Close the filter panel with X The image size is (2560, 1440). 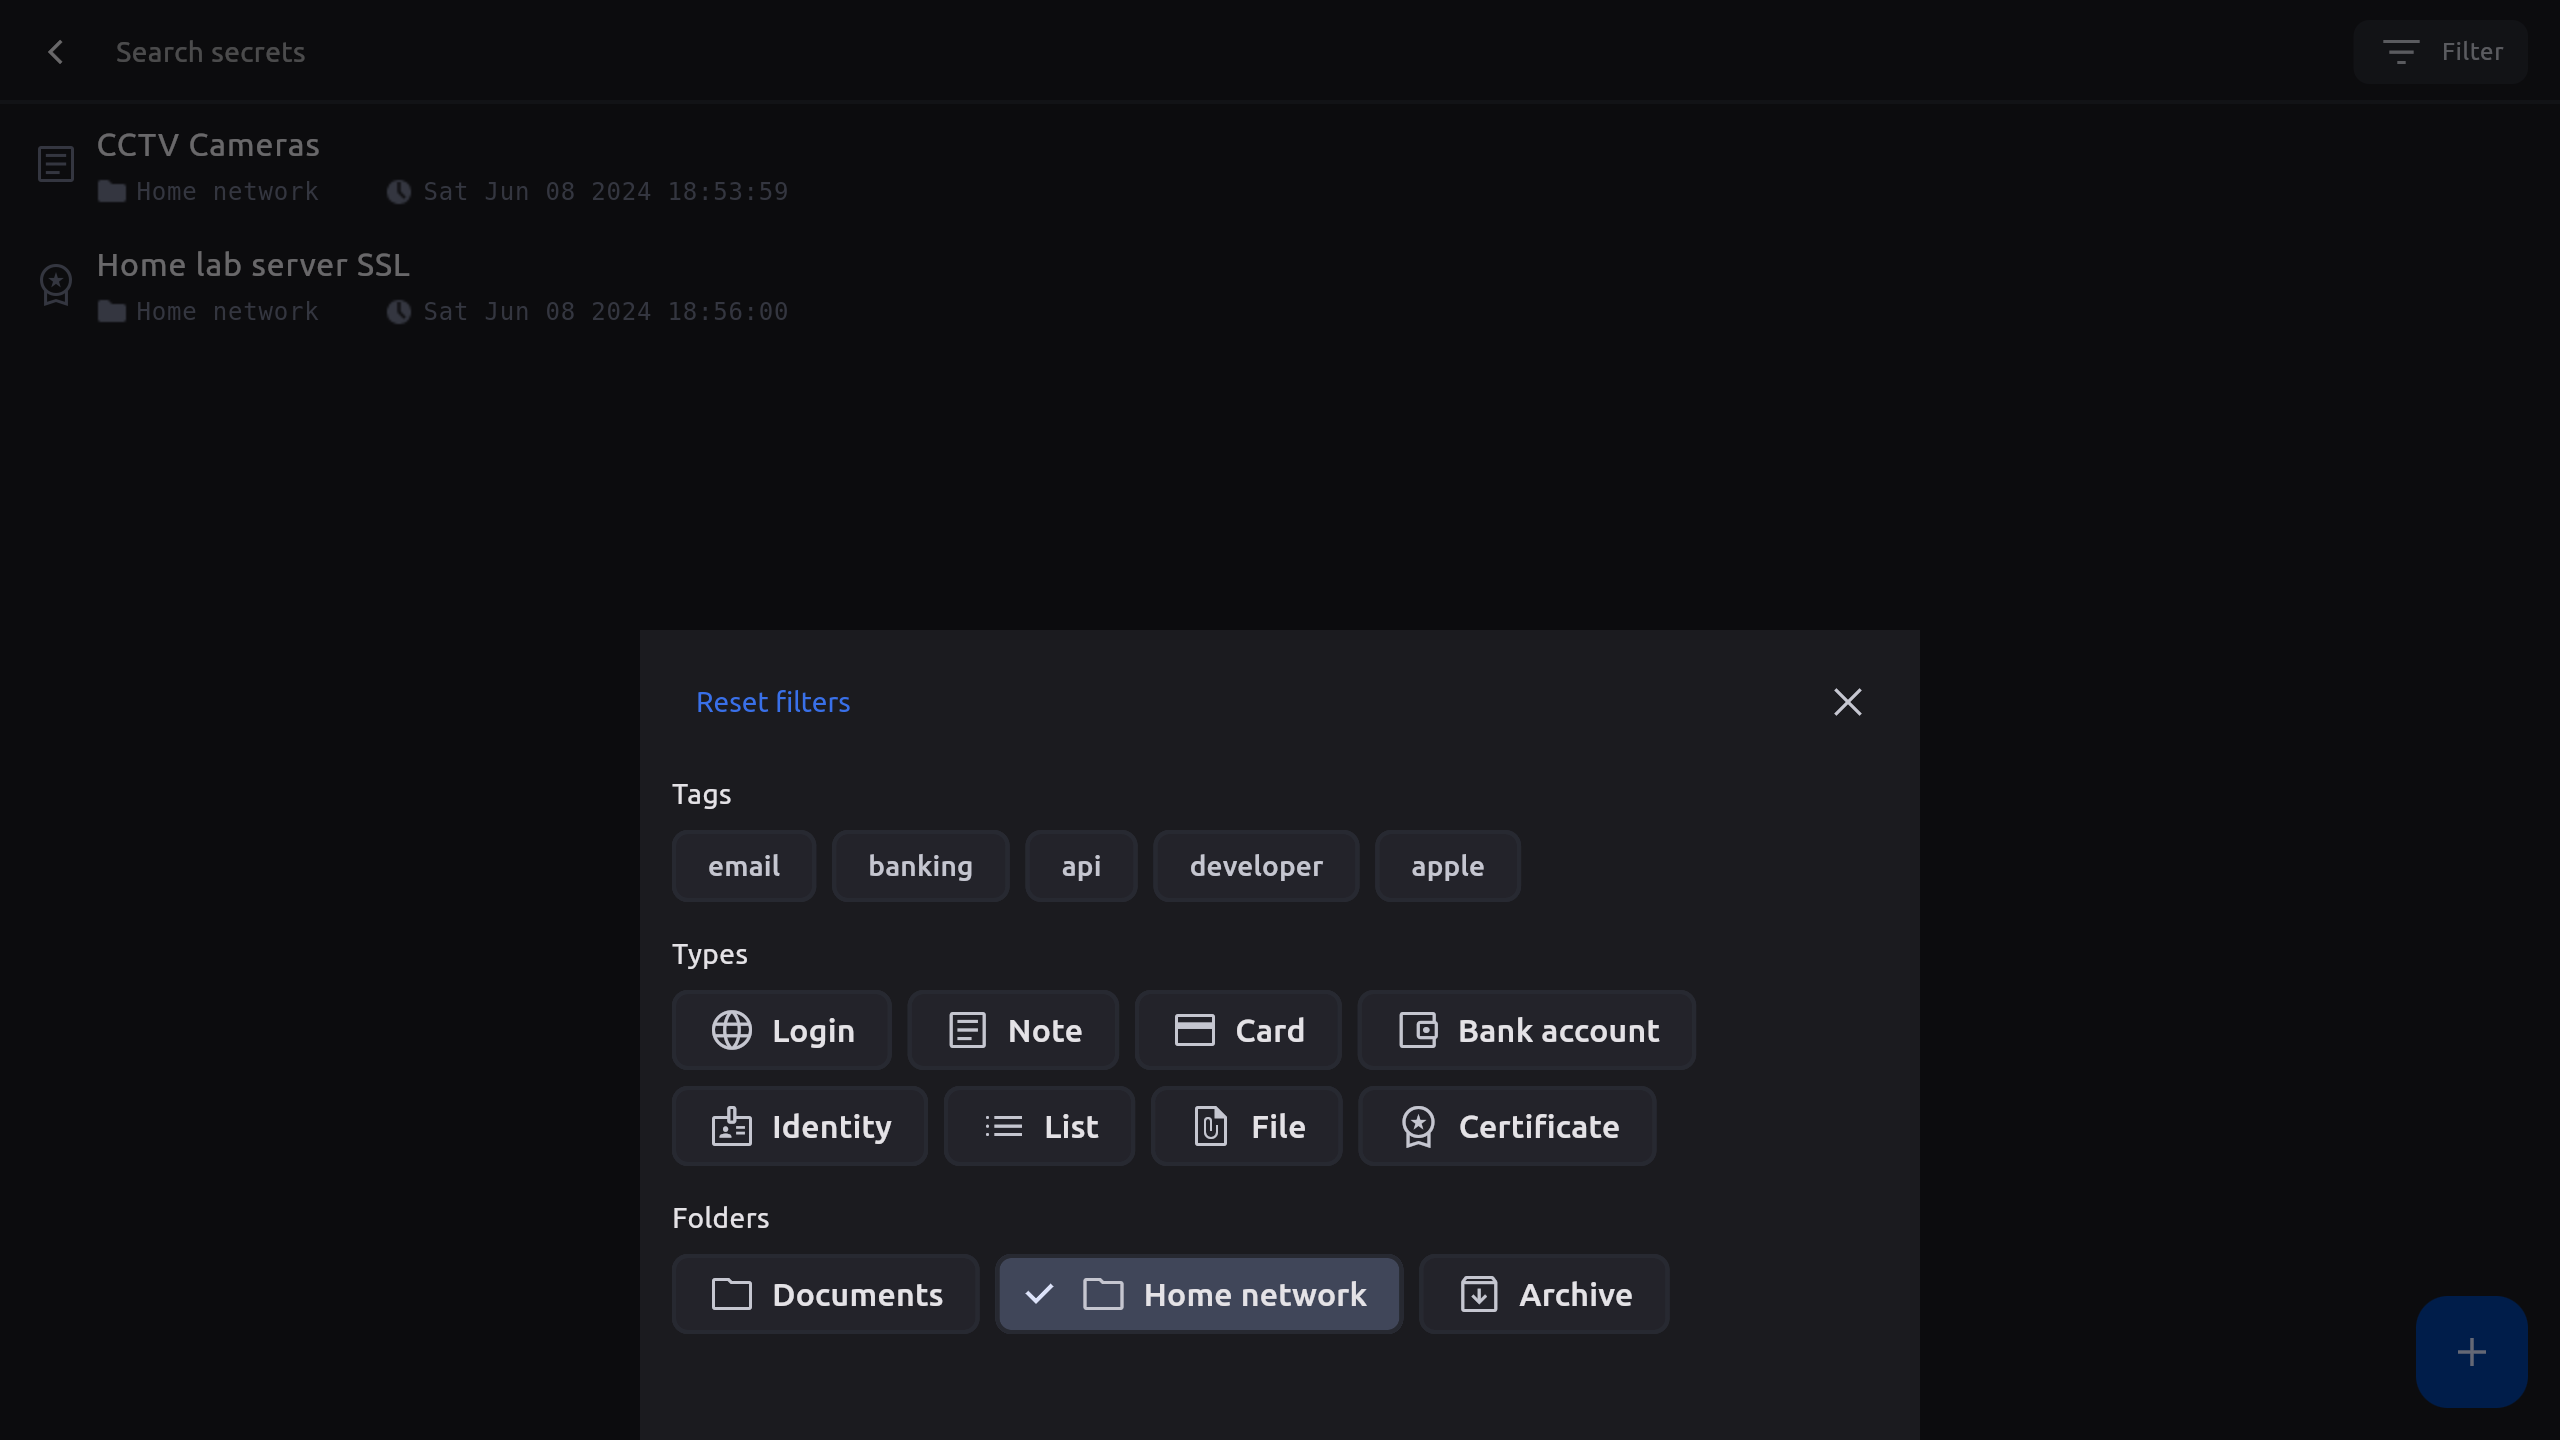[1847, 702]
